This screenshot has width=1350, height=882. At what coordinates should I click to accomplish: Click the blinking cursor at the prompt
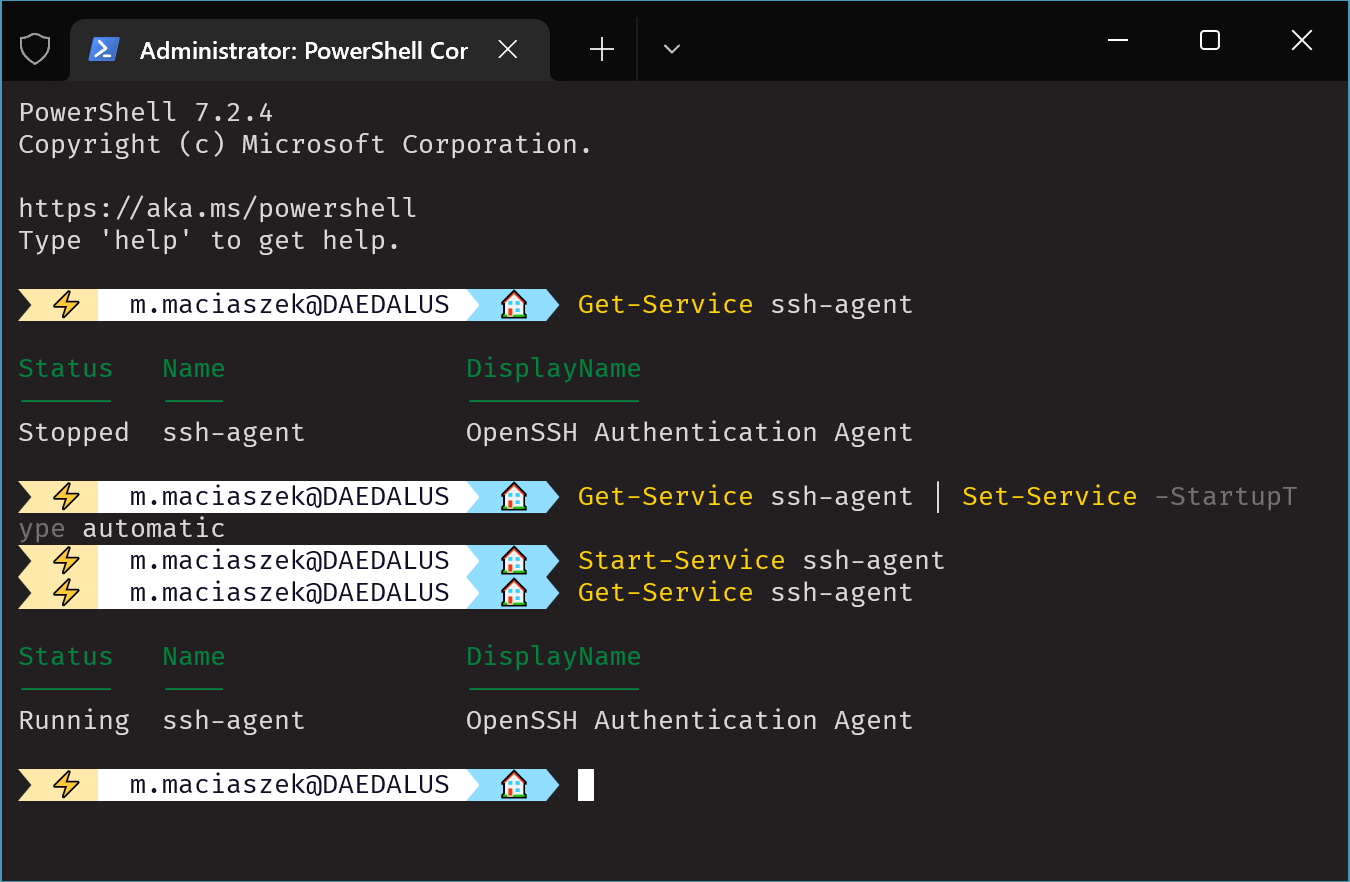tap(586, 784)
